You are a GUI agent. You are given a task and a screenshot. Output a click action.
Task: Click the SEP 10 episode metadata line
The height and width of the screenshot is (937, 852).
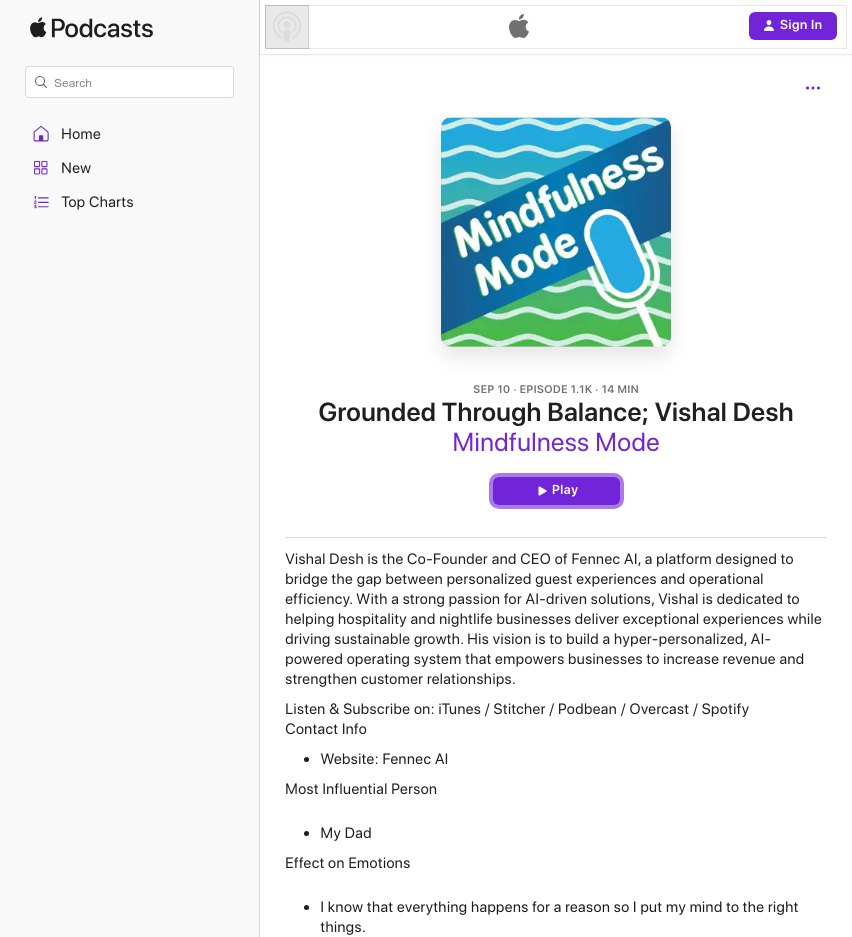click(556, 389)
